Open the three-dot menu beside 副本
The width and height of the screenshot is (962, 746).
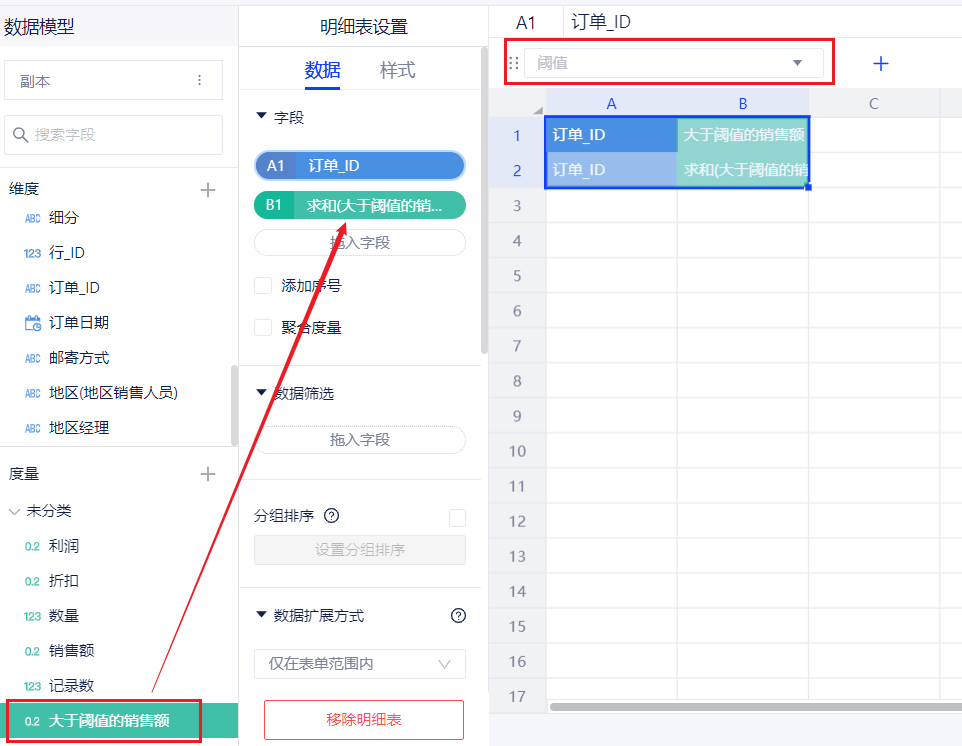coord(199,81)
